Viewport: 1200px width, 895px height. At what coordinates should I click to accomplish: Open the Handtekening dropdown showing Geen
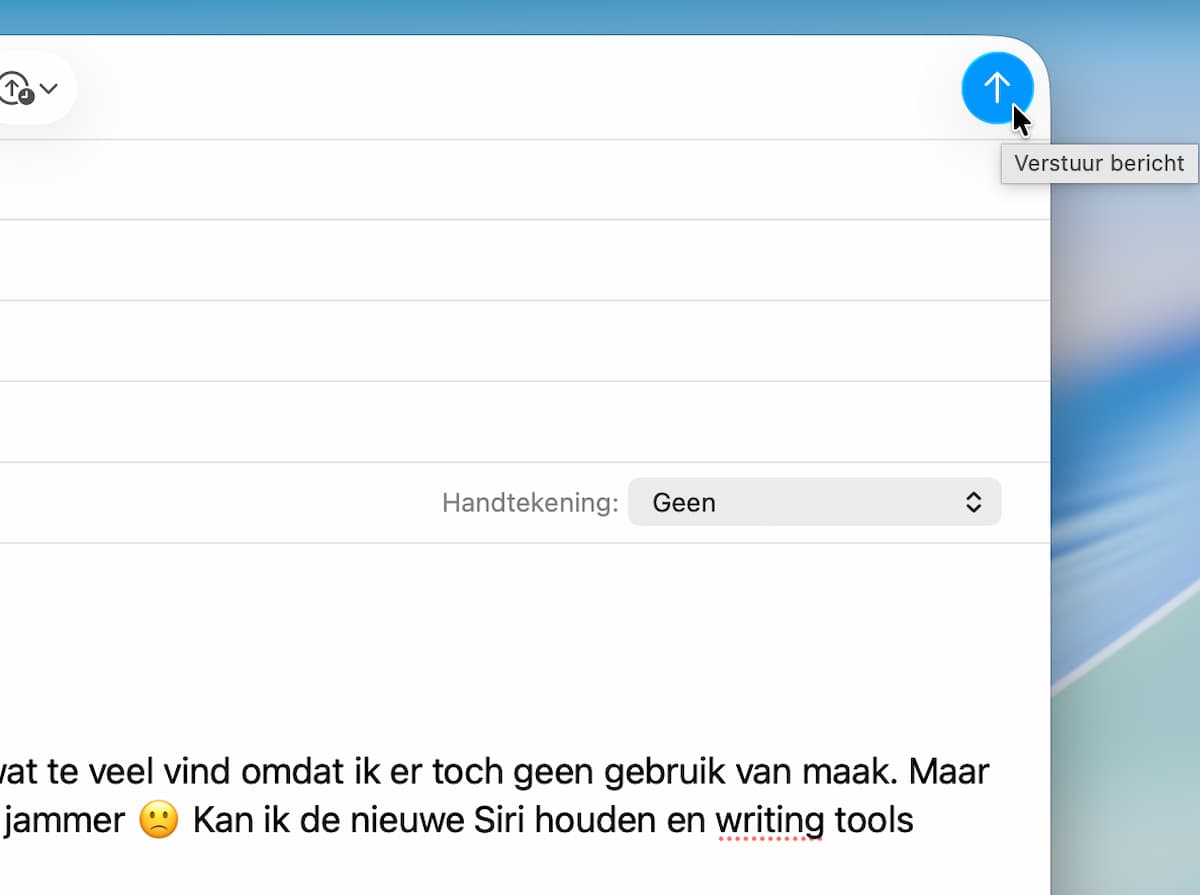tap(813, 502)
